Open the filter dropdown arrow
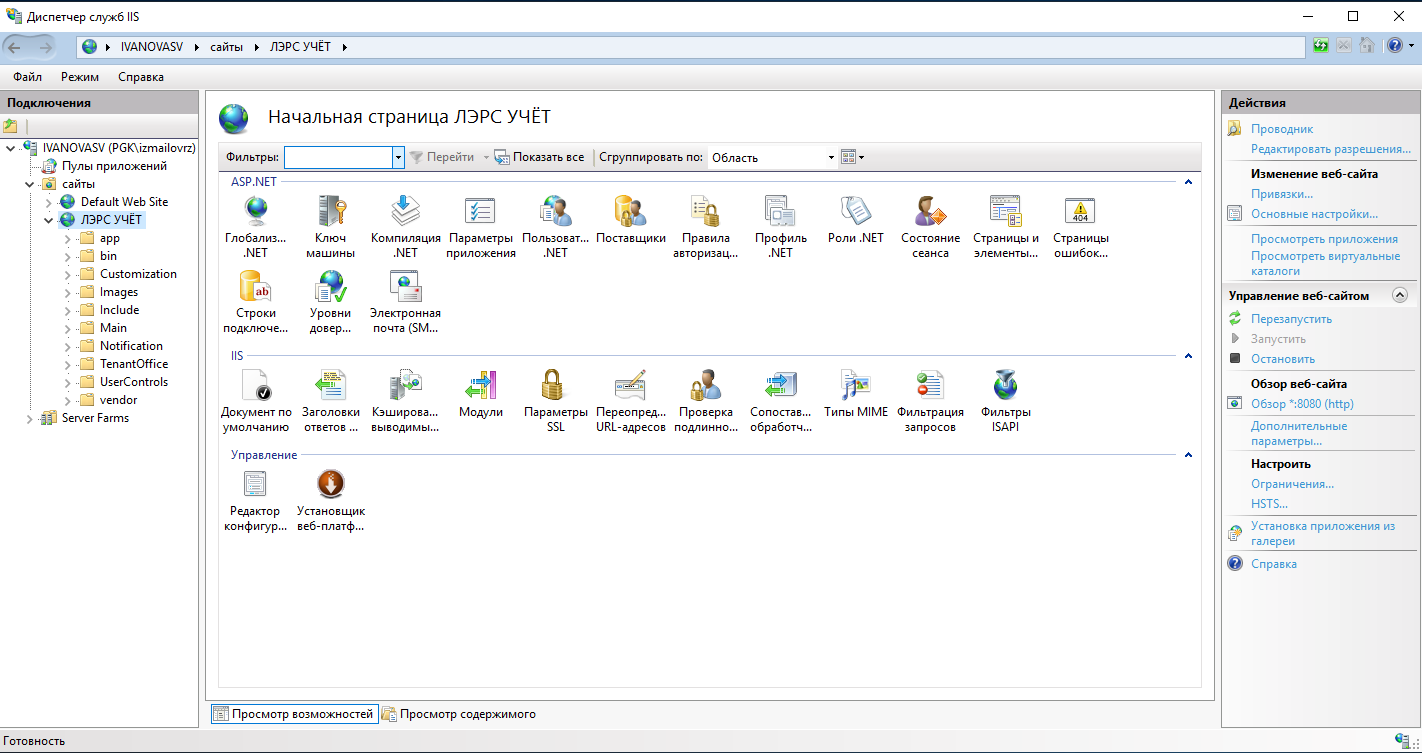 click(398, 157)
